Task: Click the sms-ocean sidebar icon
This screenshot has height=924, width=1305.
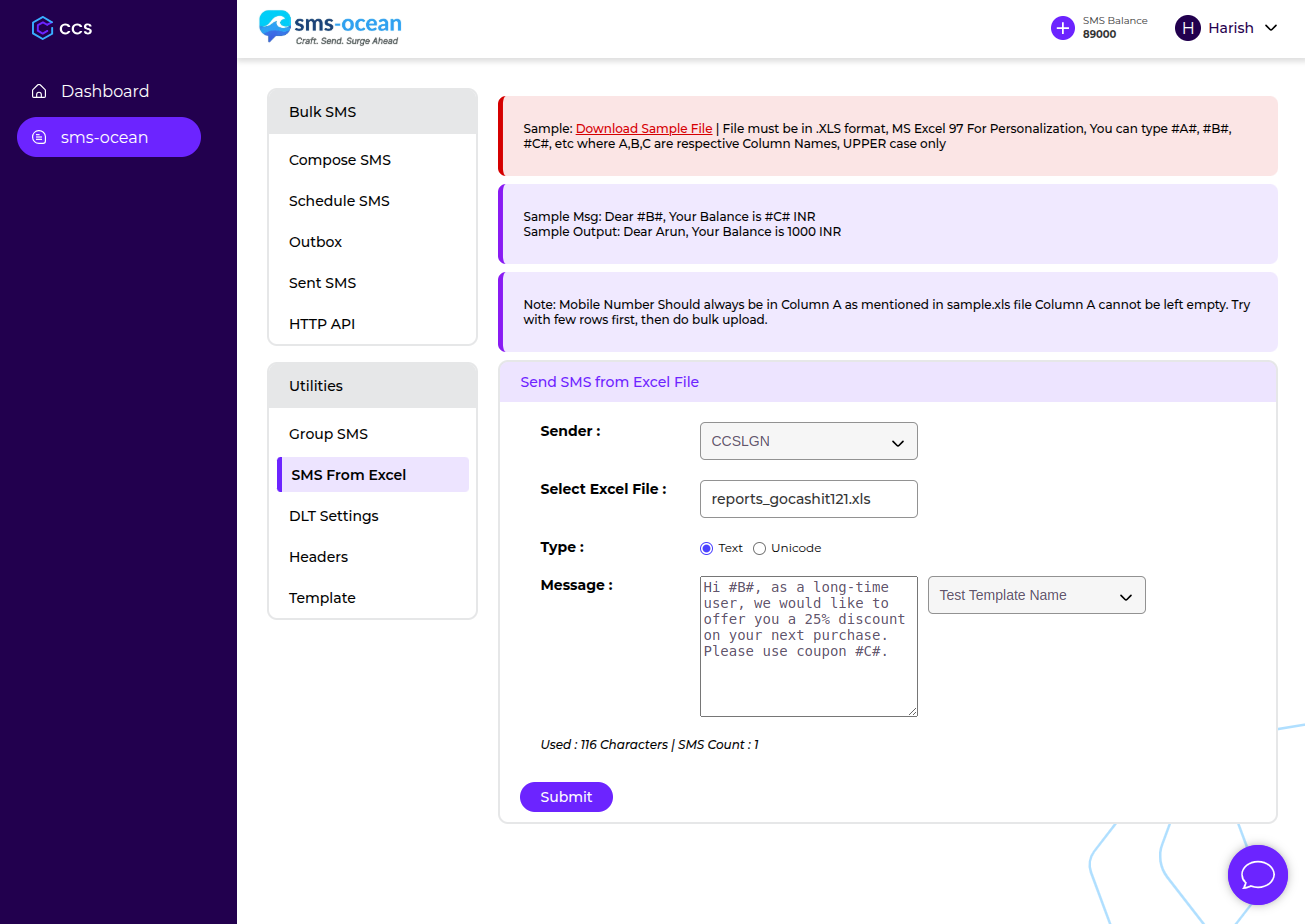Action: click(x=39, y=138)
